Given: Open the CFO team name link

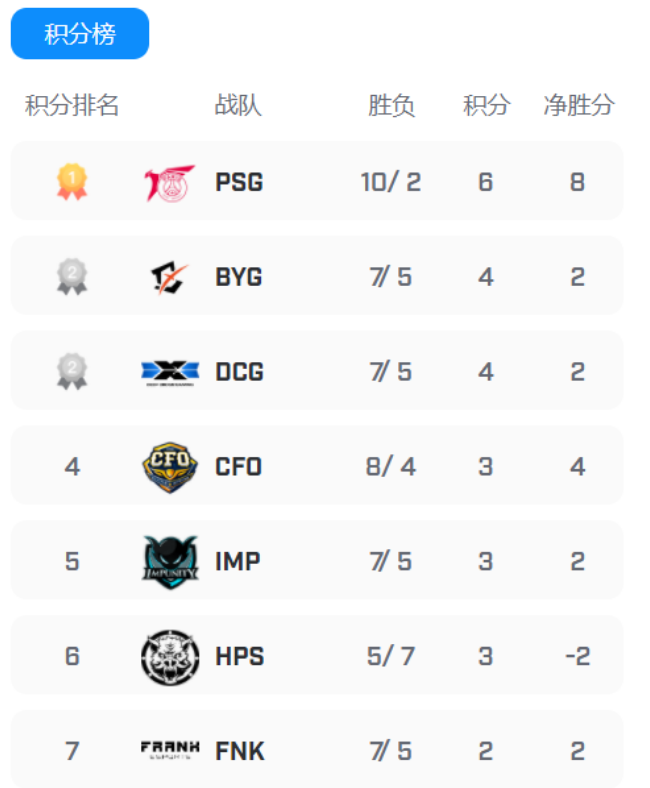Looking at the screenshot, I should point(239,467).
